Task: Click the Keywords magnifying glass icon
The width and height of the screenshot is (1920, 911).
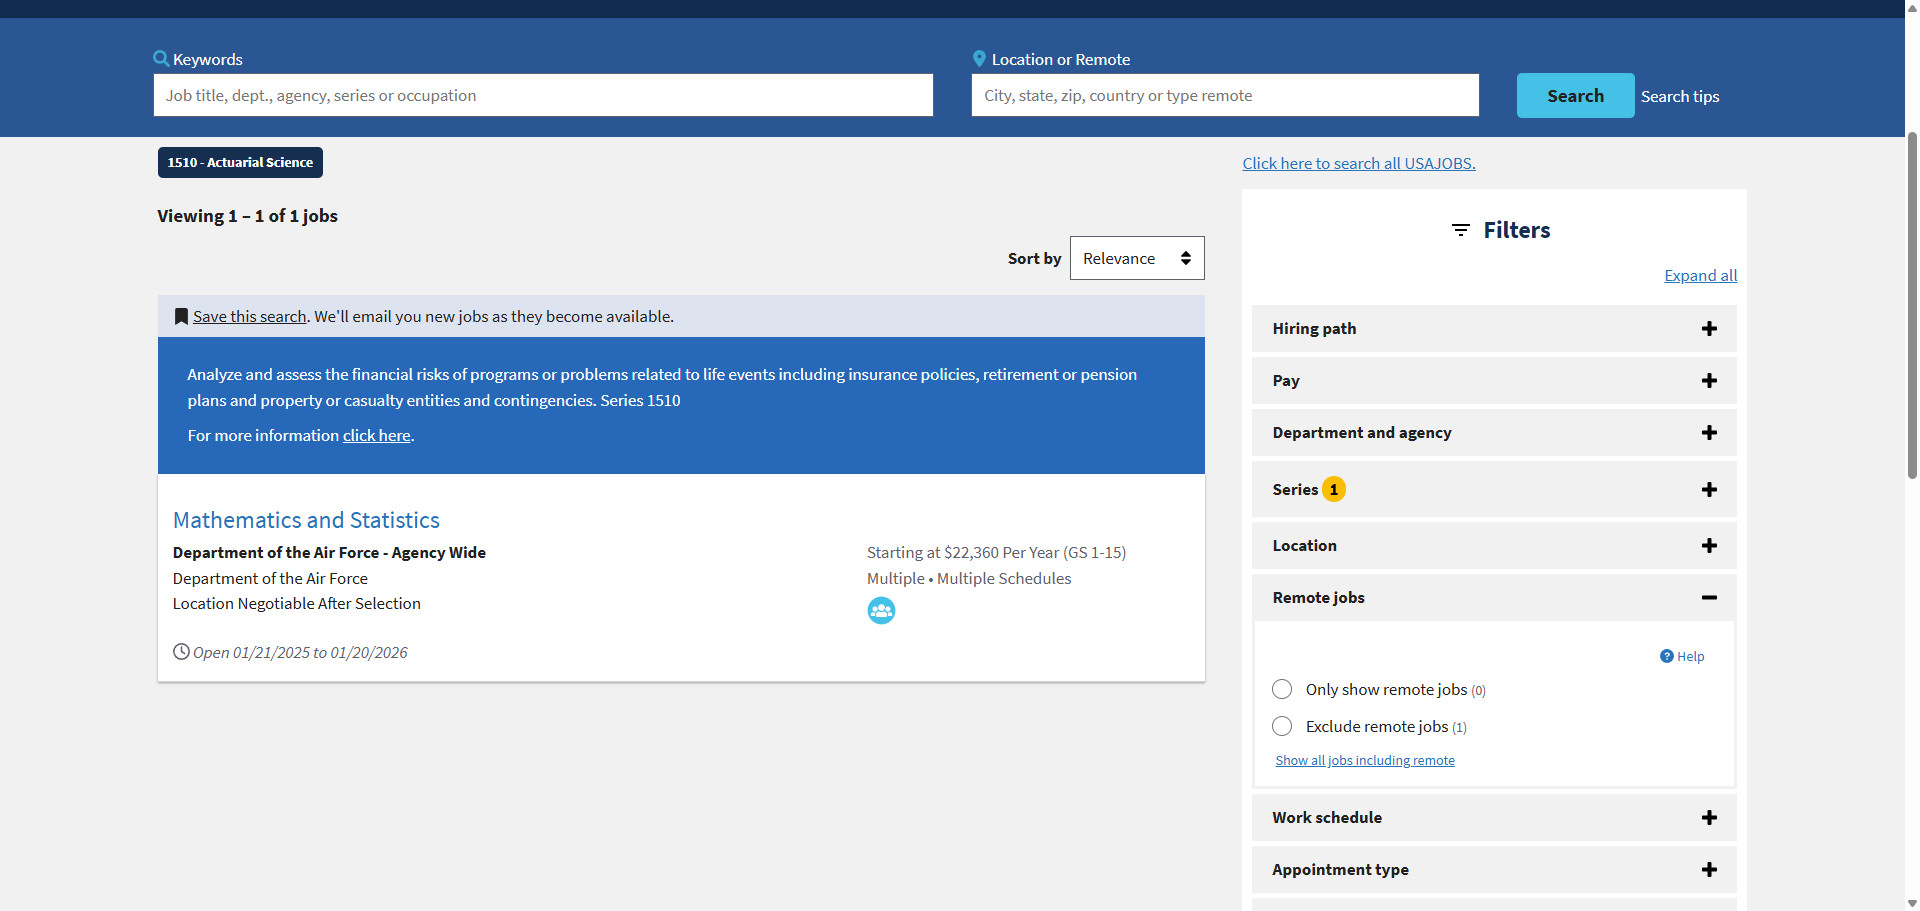Action: pyautogui.click(x=161, y=59)
